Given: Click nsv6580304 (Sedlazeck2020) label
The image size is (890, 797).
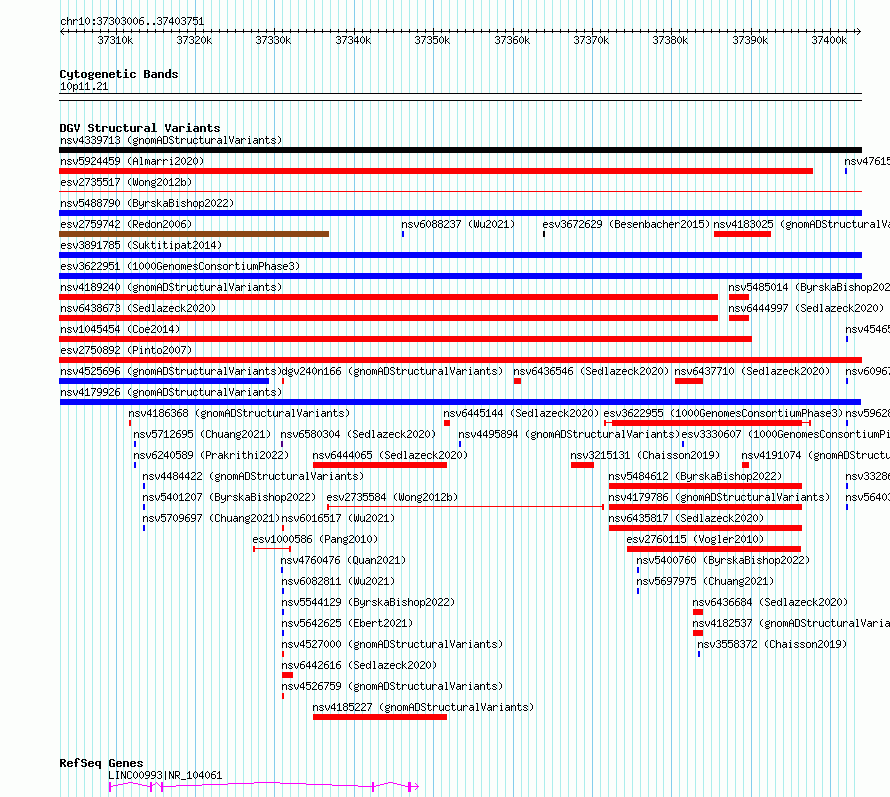Looking at the screenshot, I should pyautogui.click(x=358, y=434).
